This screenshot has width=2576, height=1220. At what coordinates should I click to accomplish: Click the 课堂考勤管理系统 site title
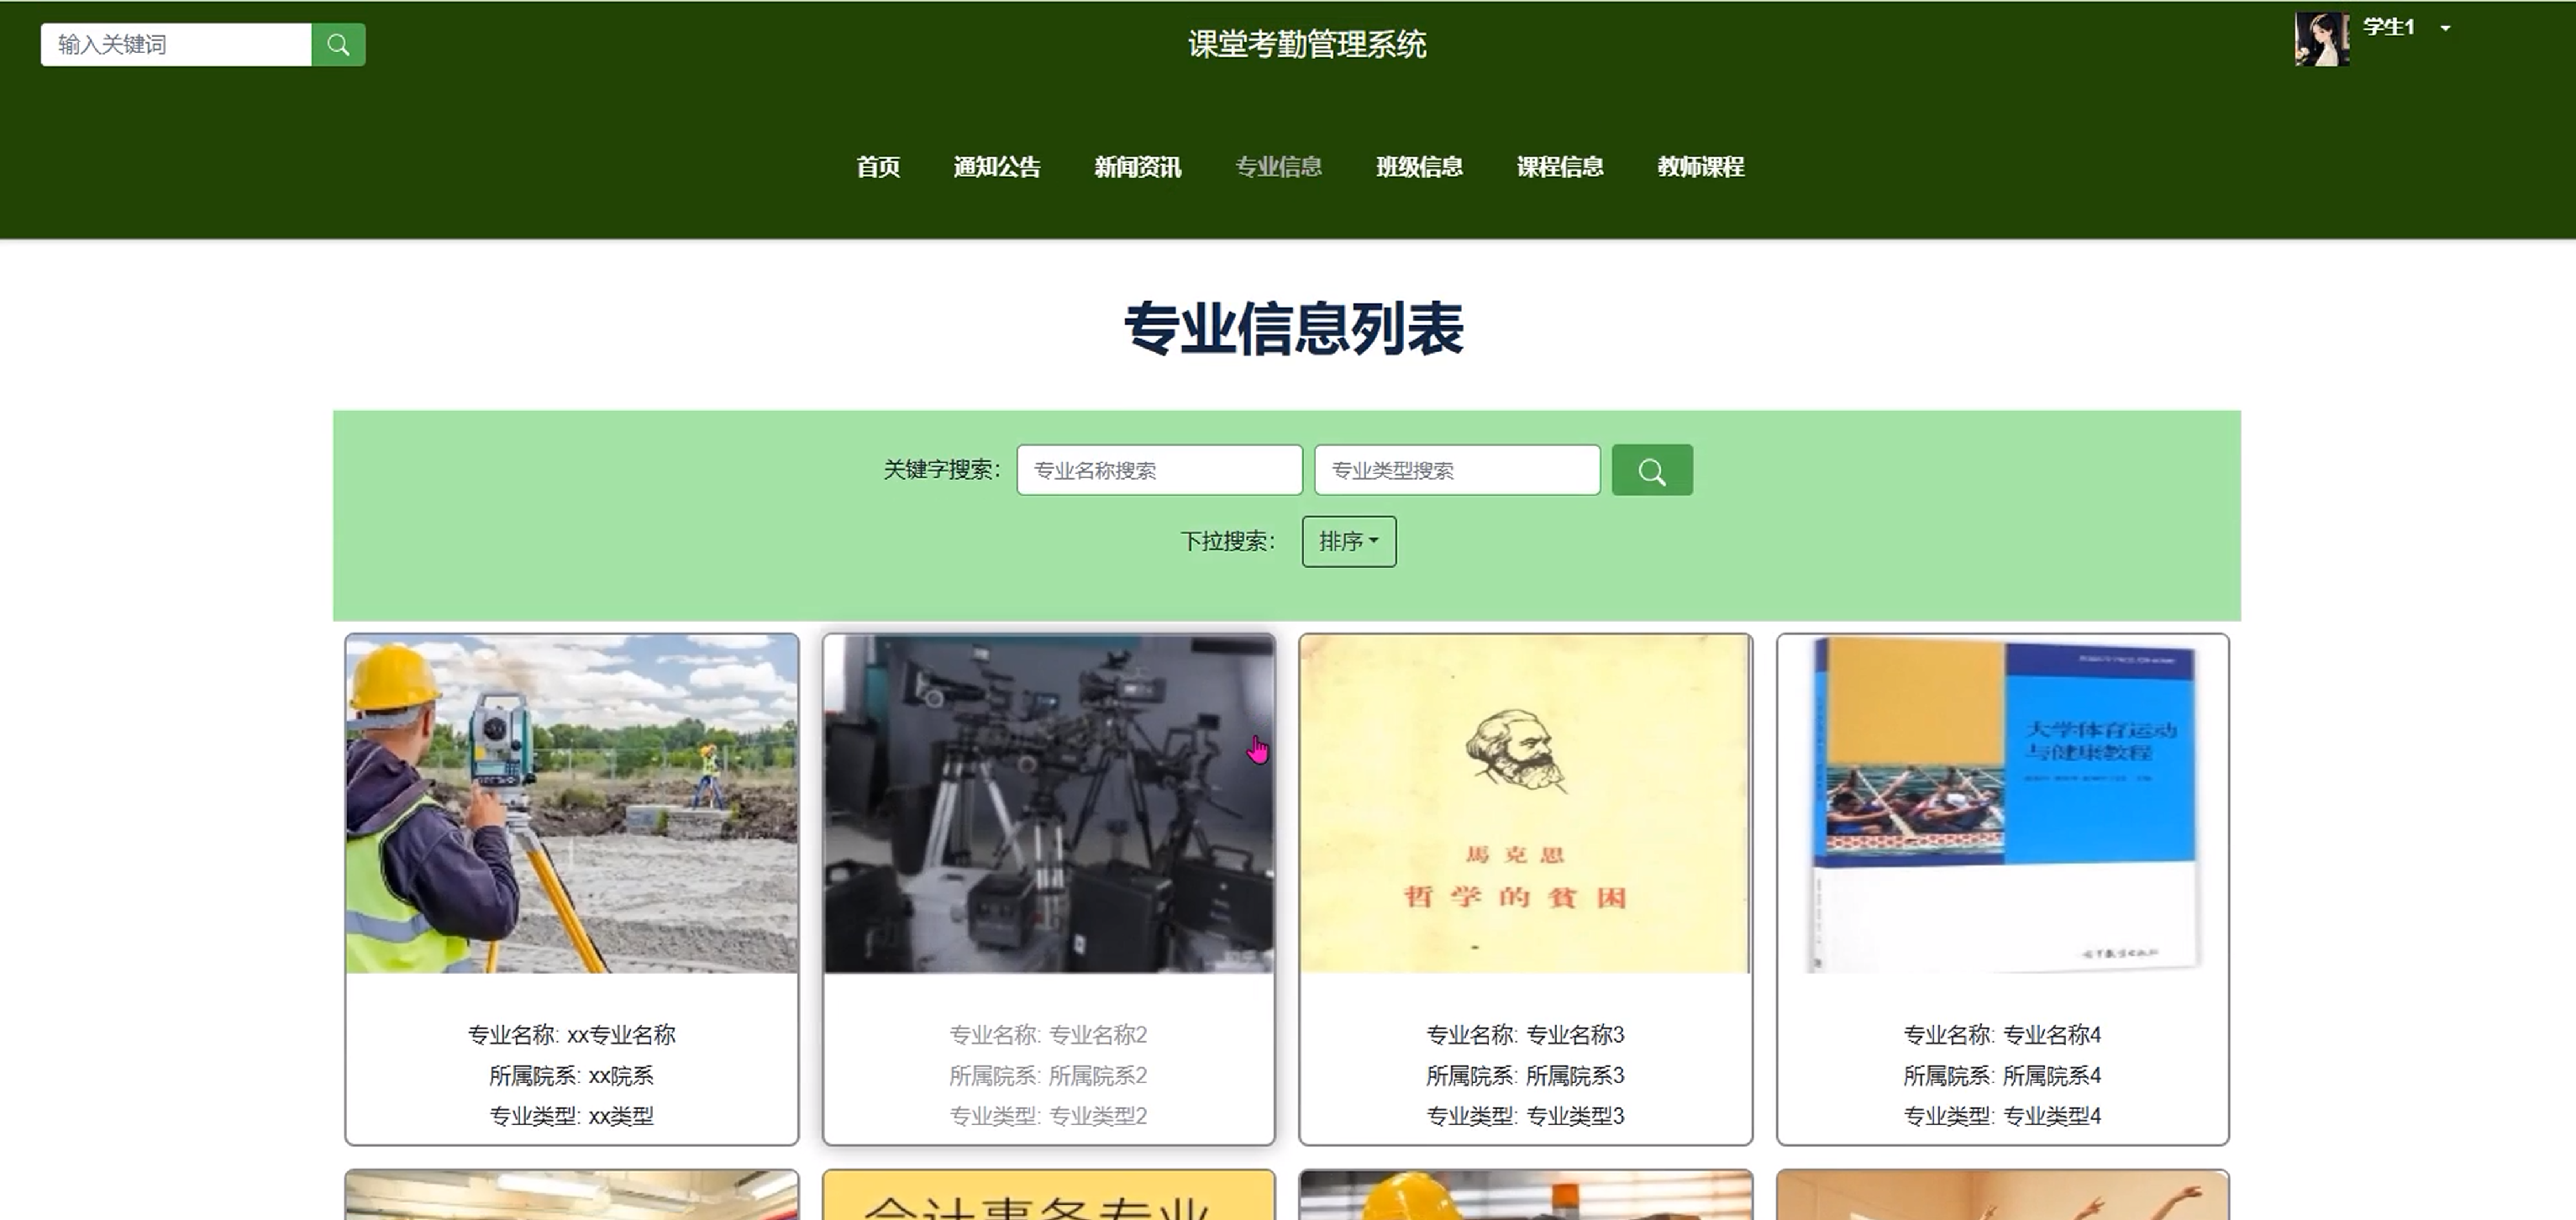click(x=1306, y=44)
